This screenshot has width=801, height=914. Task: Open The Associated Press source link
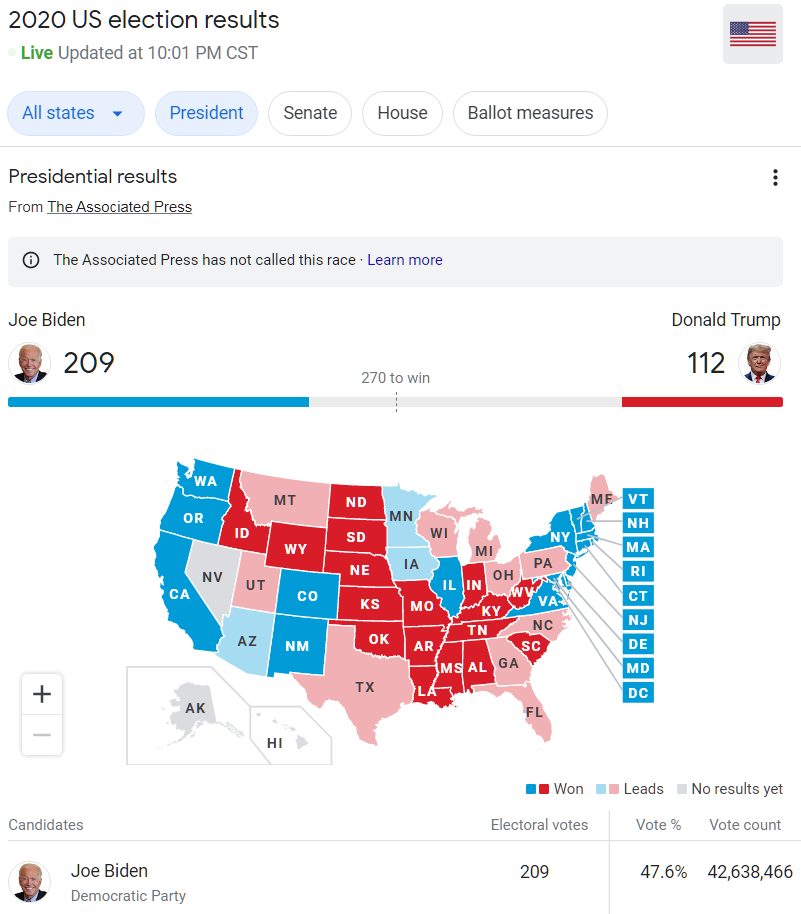(120, 207)
